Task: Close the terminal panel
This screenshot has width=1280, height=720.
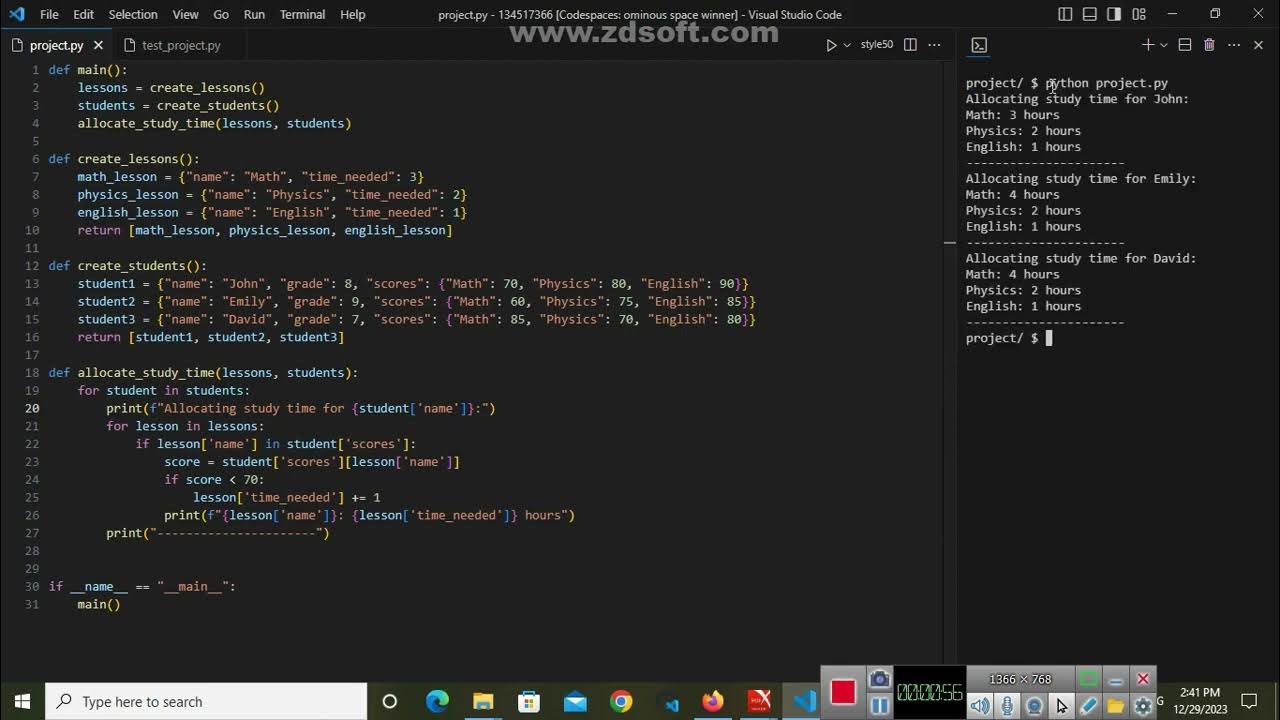Action: (1258, 45)
